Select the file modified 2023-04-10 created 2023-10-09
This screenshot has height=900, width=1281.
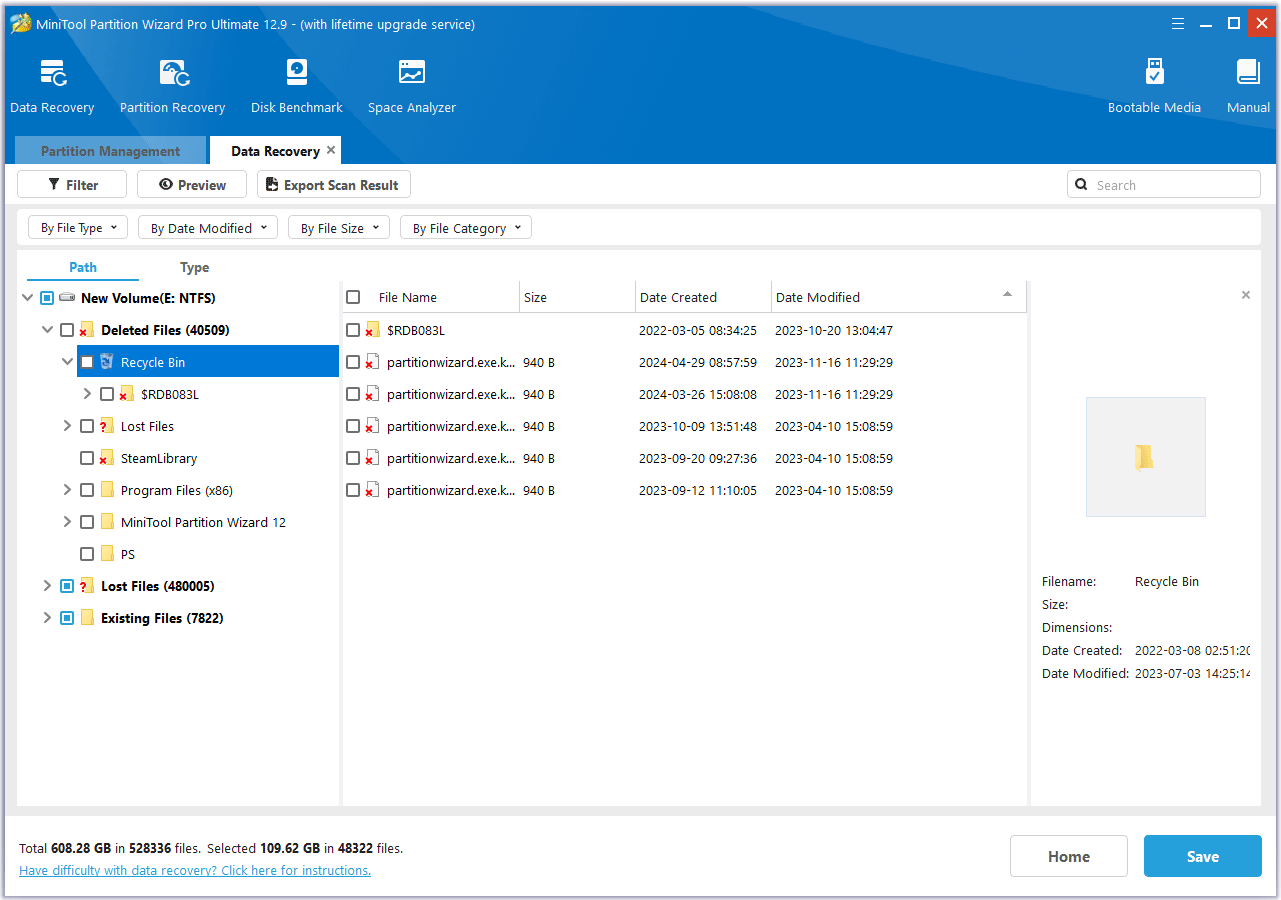point(685,426)
